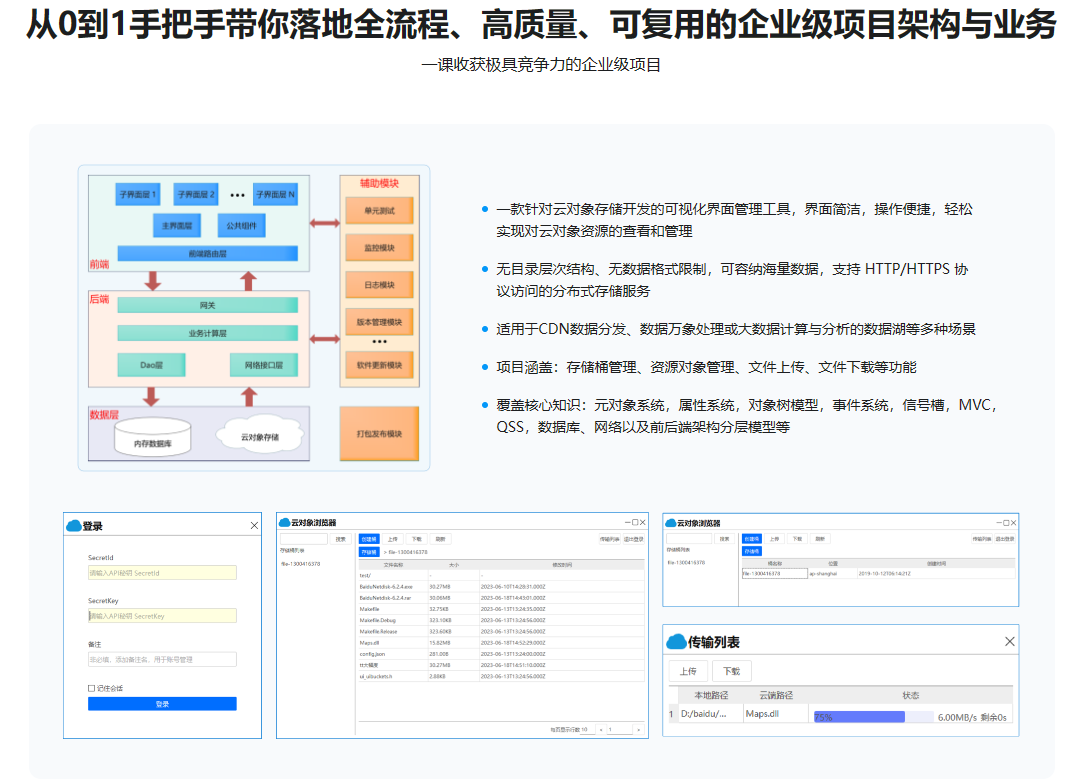
Task: Click the 打包发布模块 block in diagram
Action: point(378,434)
